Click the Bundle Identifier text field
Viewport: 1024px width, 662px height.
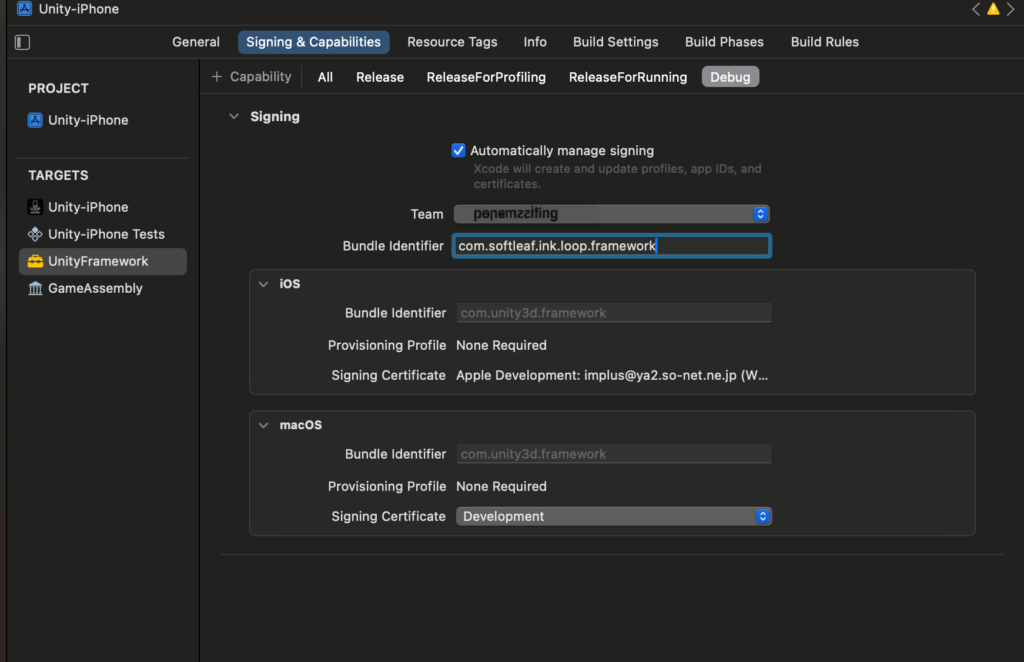pyautogui.click(x=611, y=246)
